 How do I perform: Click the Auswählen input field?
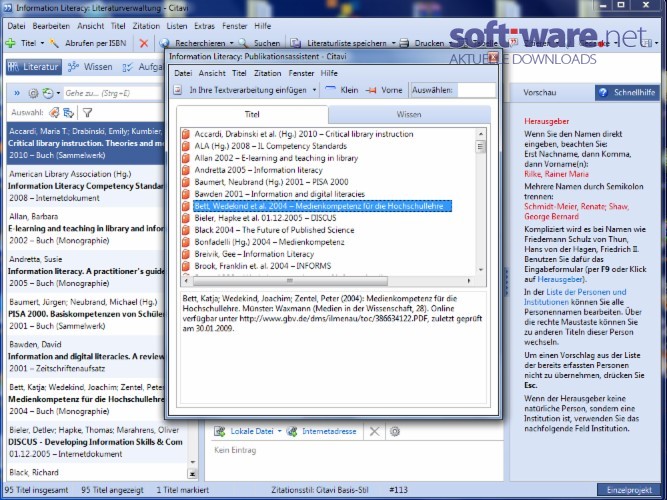[x=477, y=90]
